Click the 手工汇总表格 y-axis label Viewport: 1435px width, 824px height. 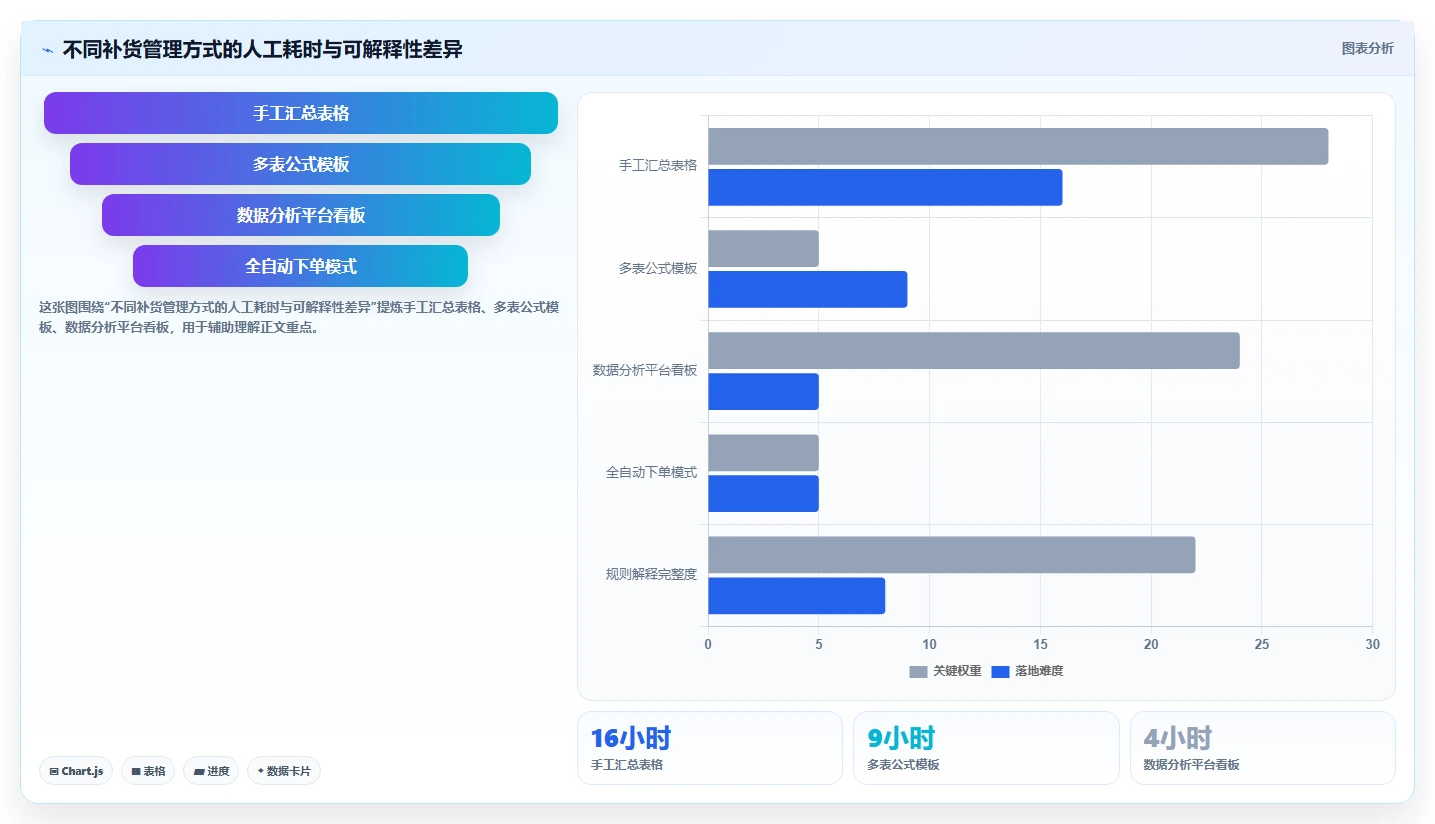pyautogui.click(x=657, y=165)
